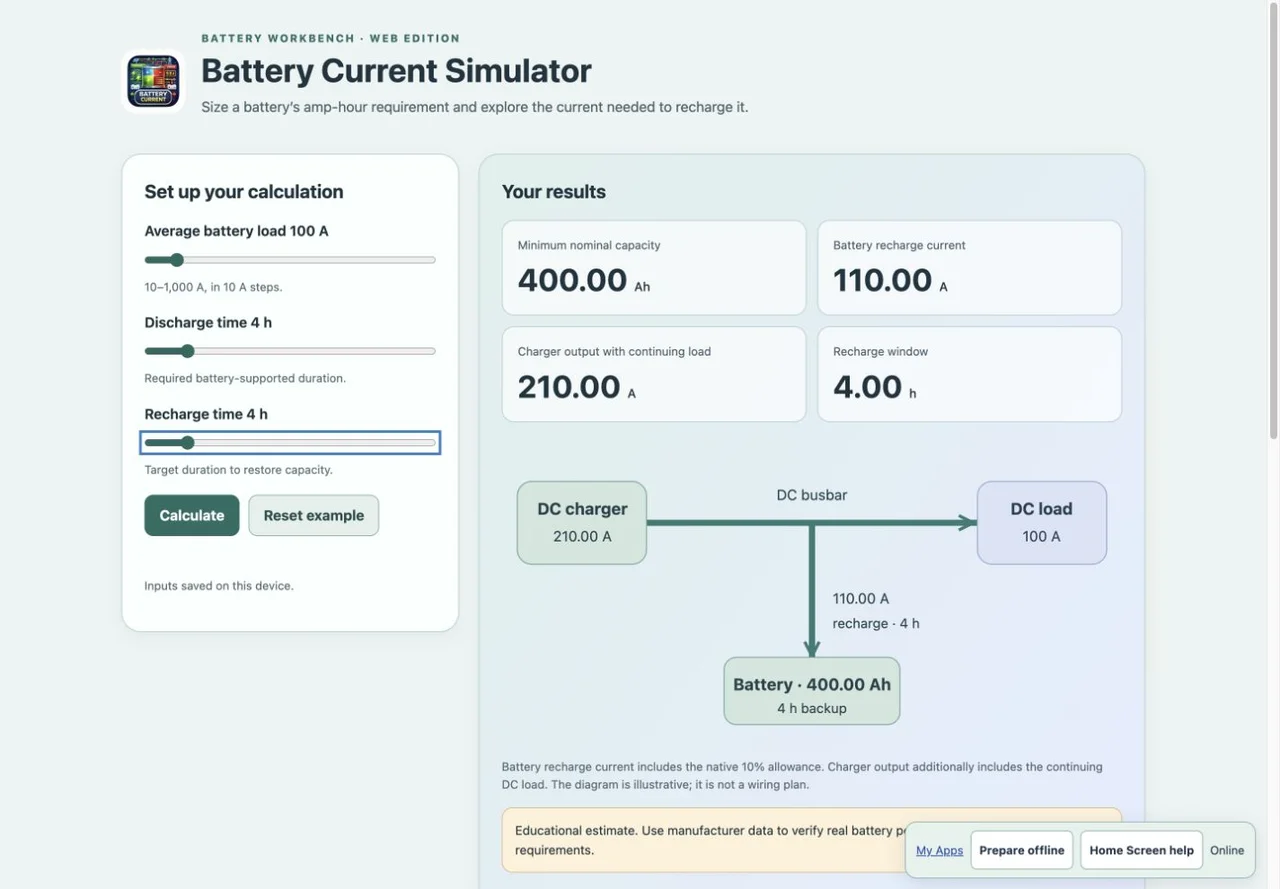The image size is (1280, 889).
Task: Click the Inputs saved on this device note
Action: (219, 586)
